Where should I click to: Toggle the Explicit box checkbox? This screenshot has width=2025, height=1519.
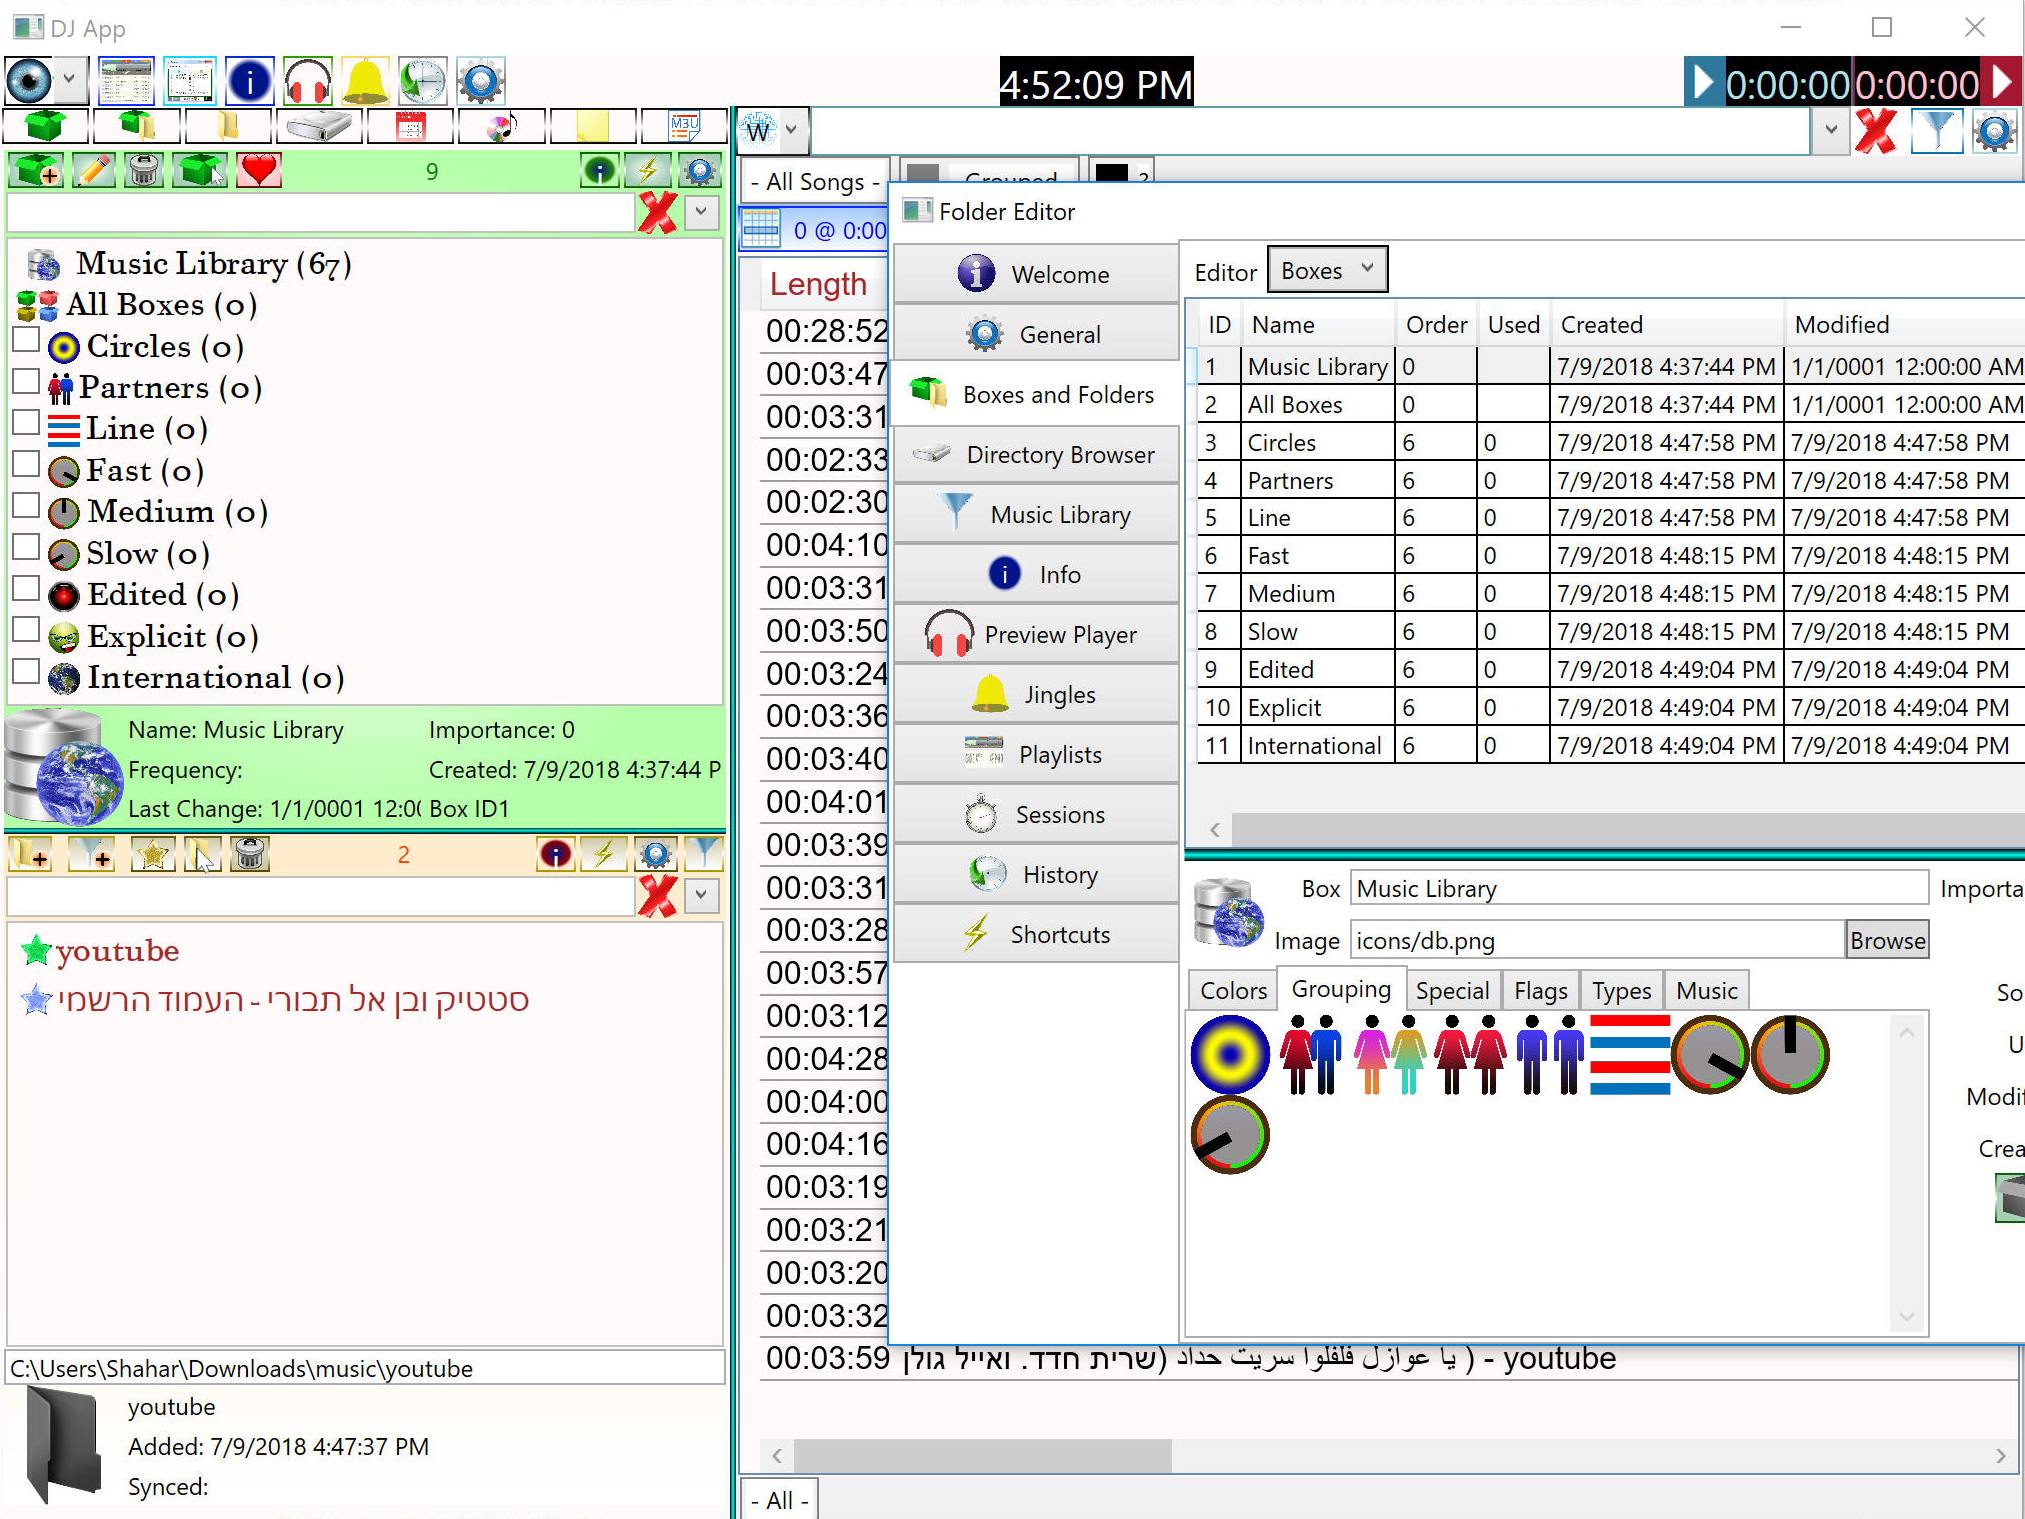27,631
